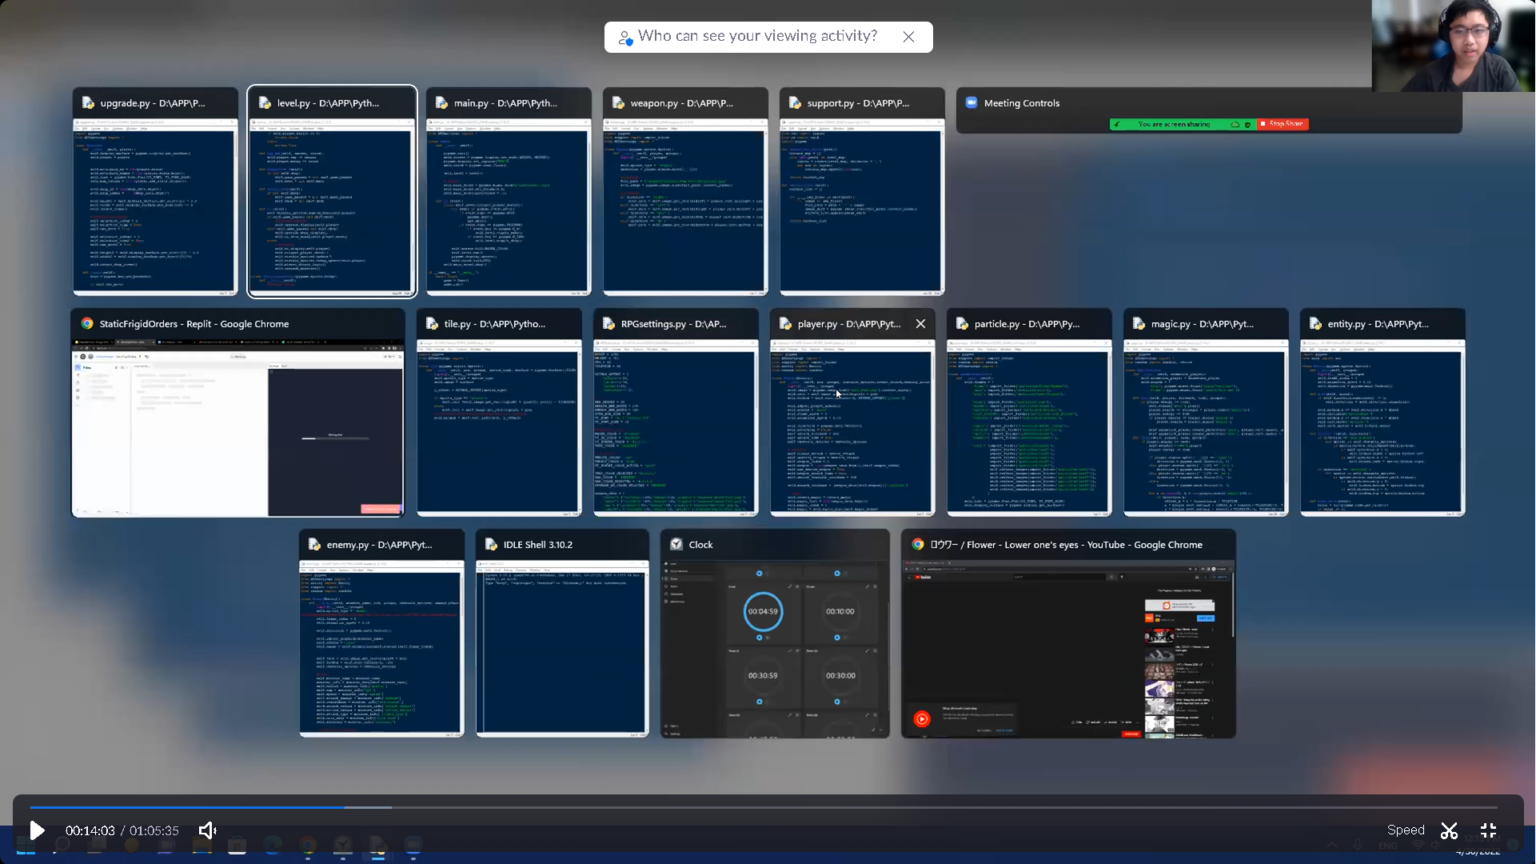Exit fullscreen video mode
The image size is (1536, 864).
coord(1488,831)
